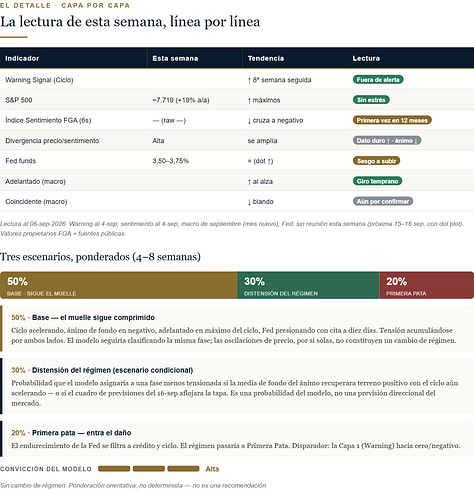The image size is (474, 490).
Task: Select the 'S&P 500' row label
Action: tap(19, 100)
